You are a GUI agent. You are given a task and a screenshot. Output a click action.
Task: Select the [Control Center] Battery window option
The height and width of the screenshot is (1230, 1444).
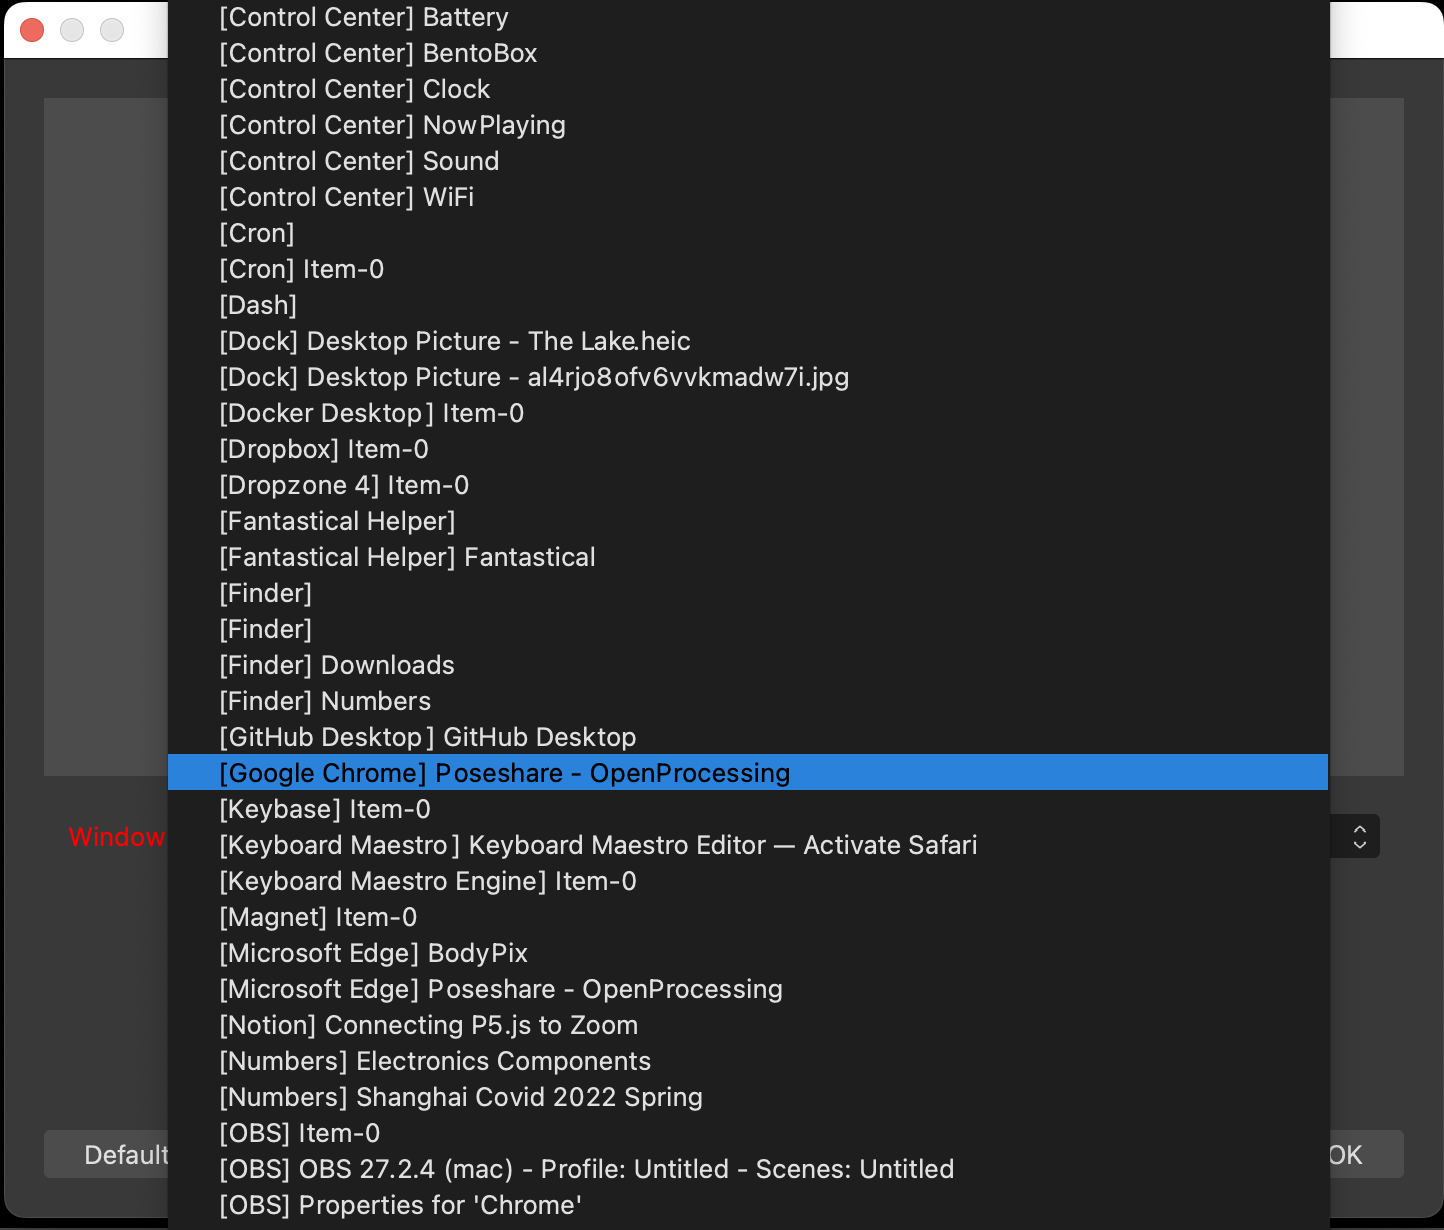363,17
